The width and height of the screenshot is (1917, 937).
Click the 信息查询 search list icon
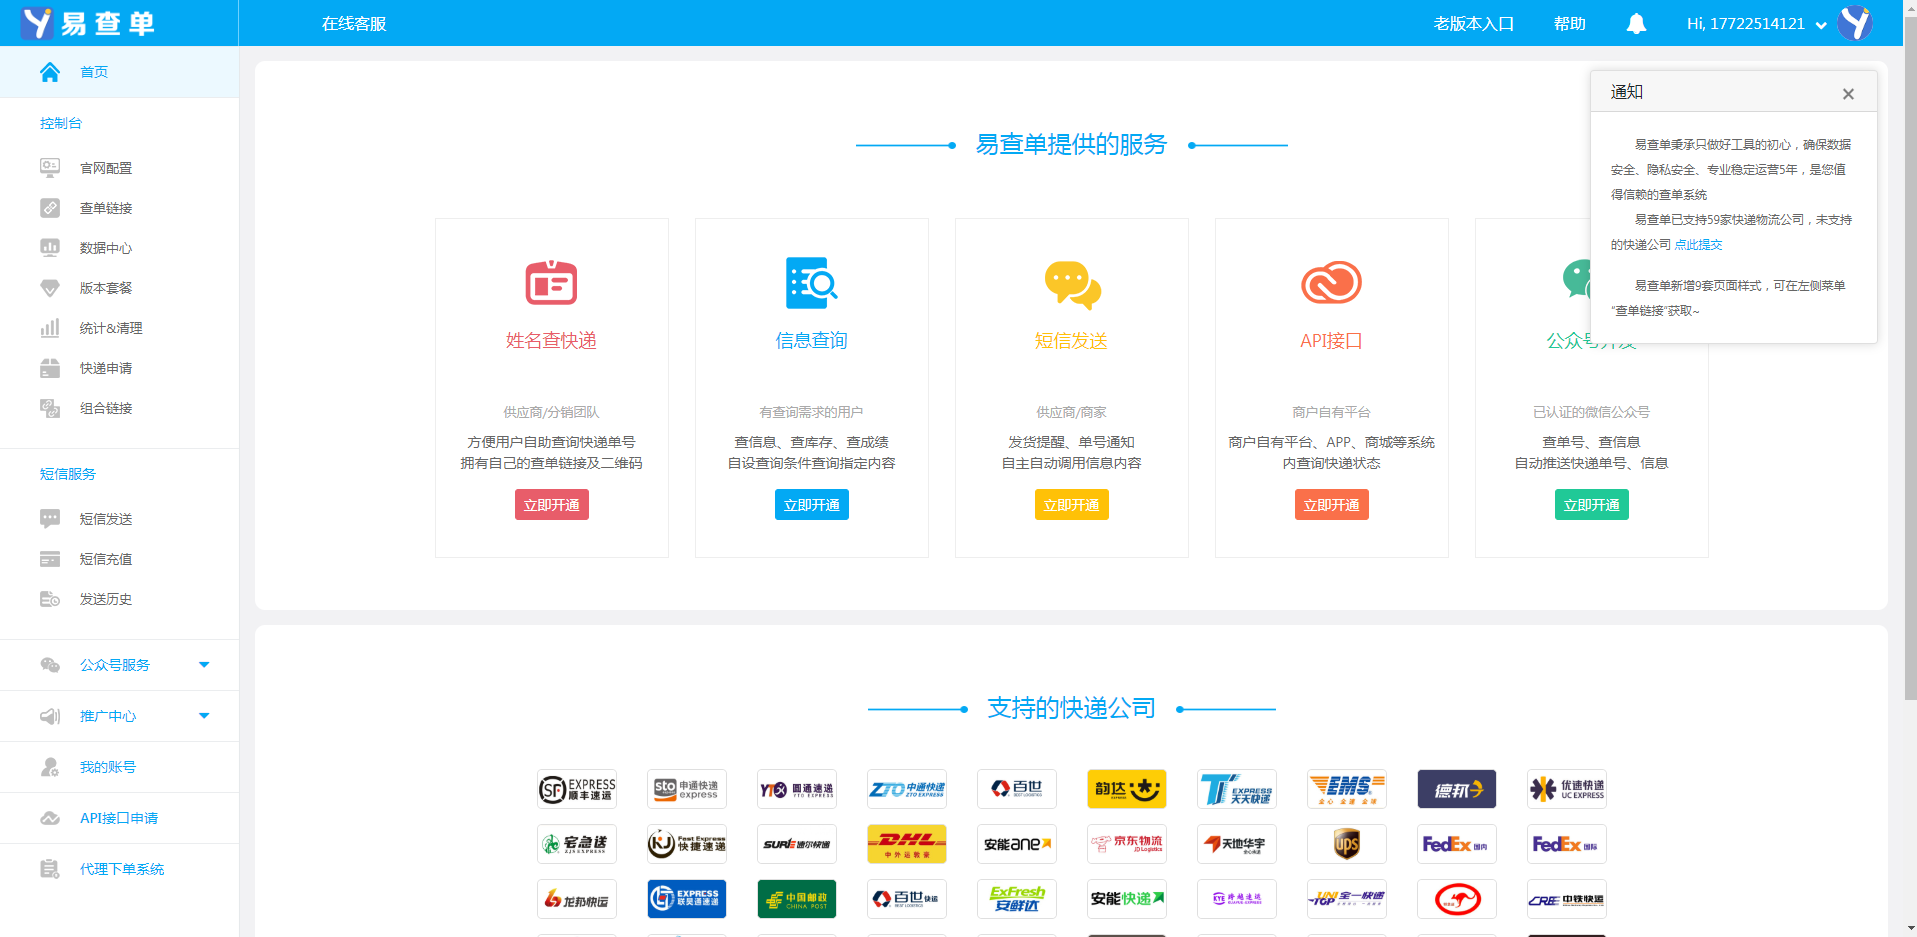click(x=811, y=283)
